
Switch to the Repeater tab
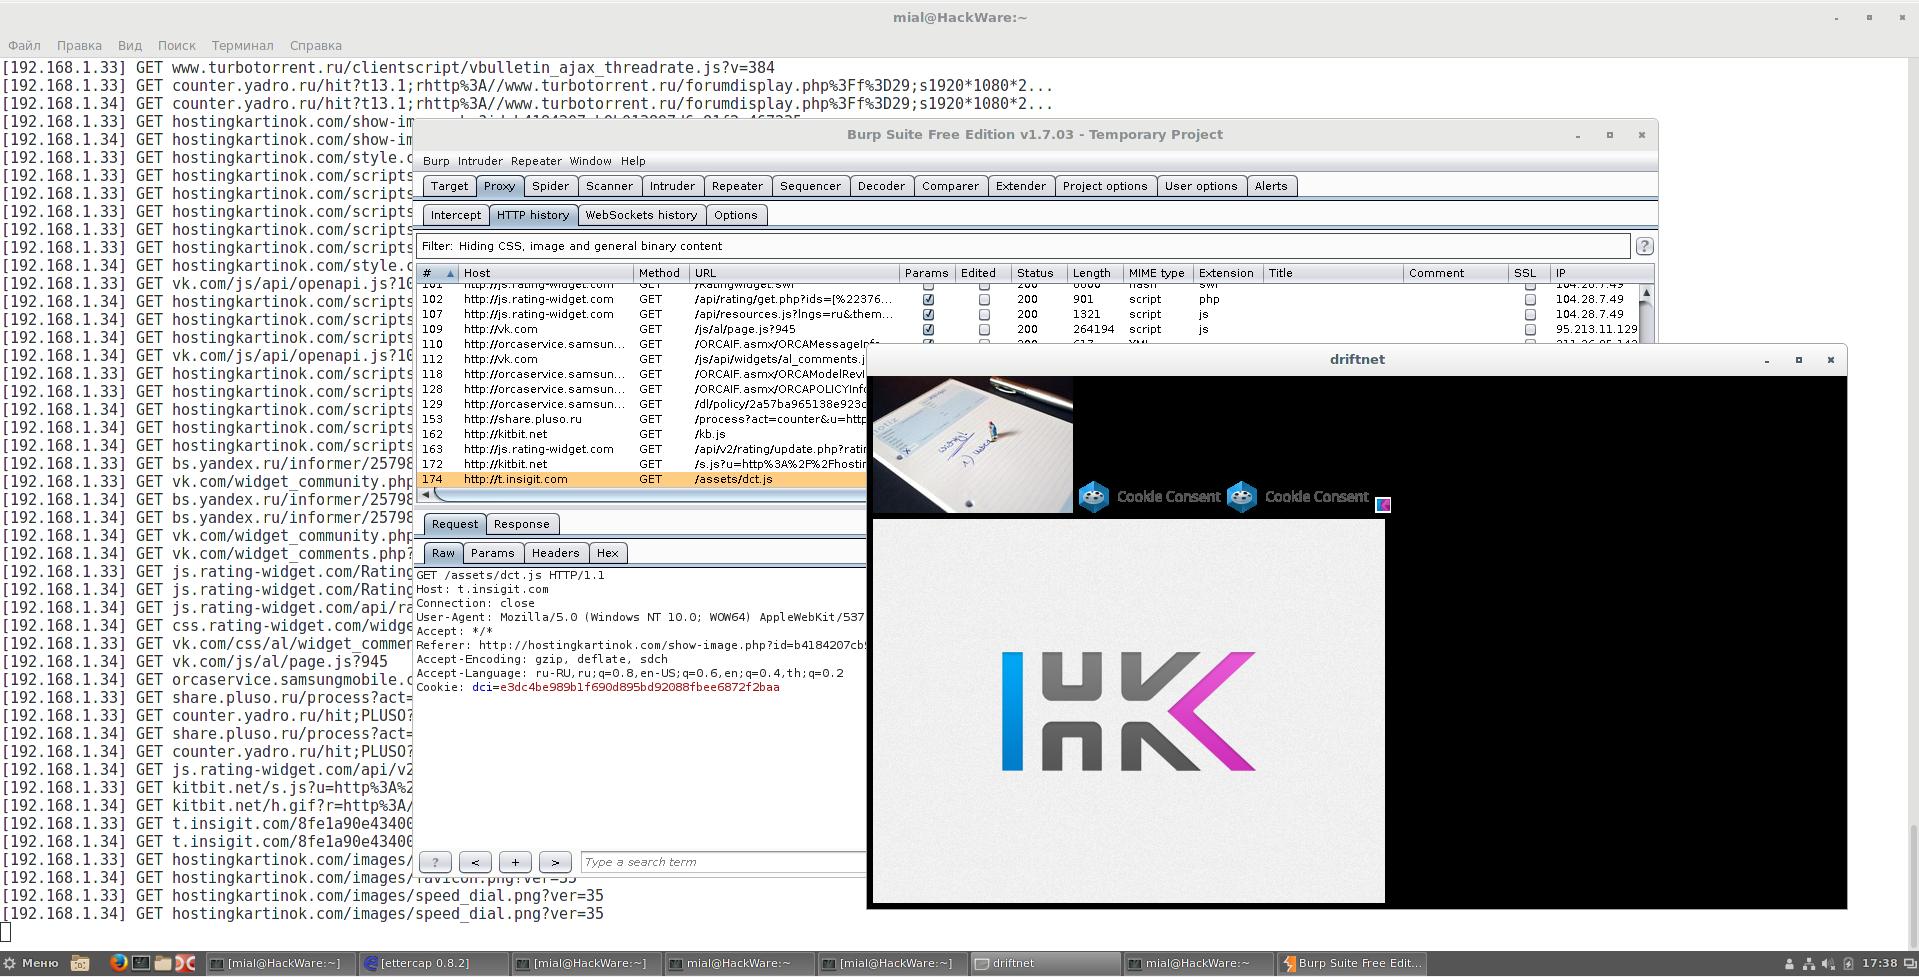coord(737,186)
